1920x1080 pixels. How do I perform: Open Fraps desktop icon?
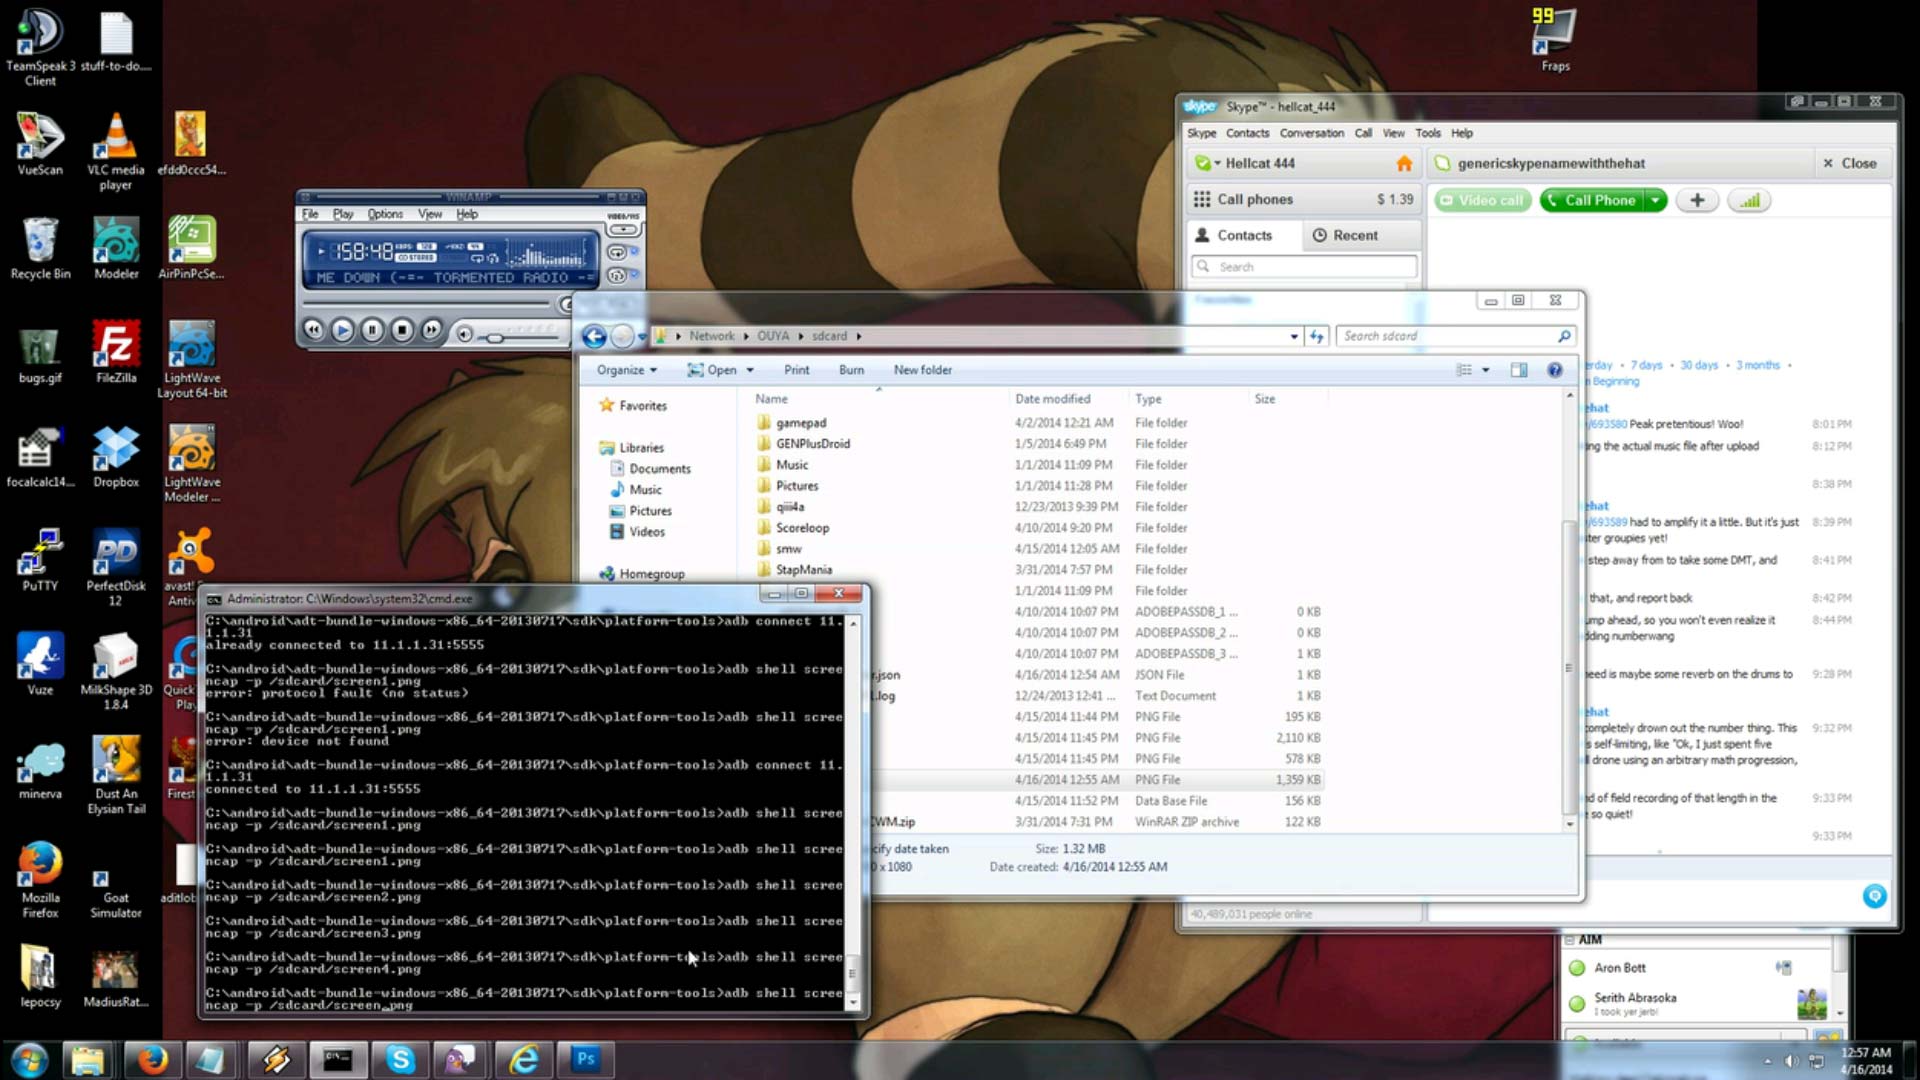click(1554, 40)
